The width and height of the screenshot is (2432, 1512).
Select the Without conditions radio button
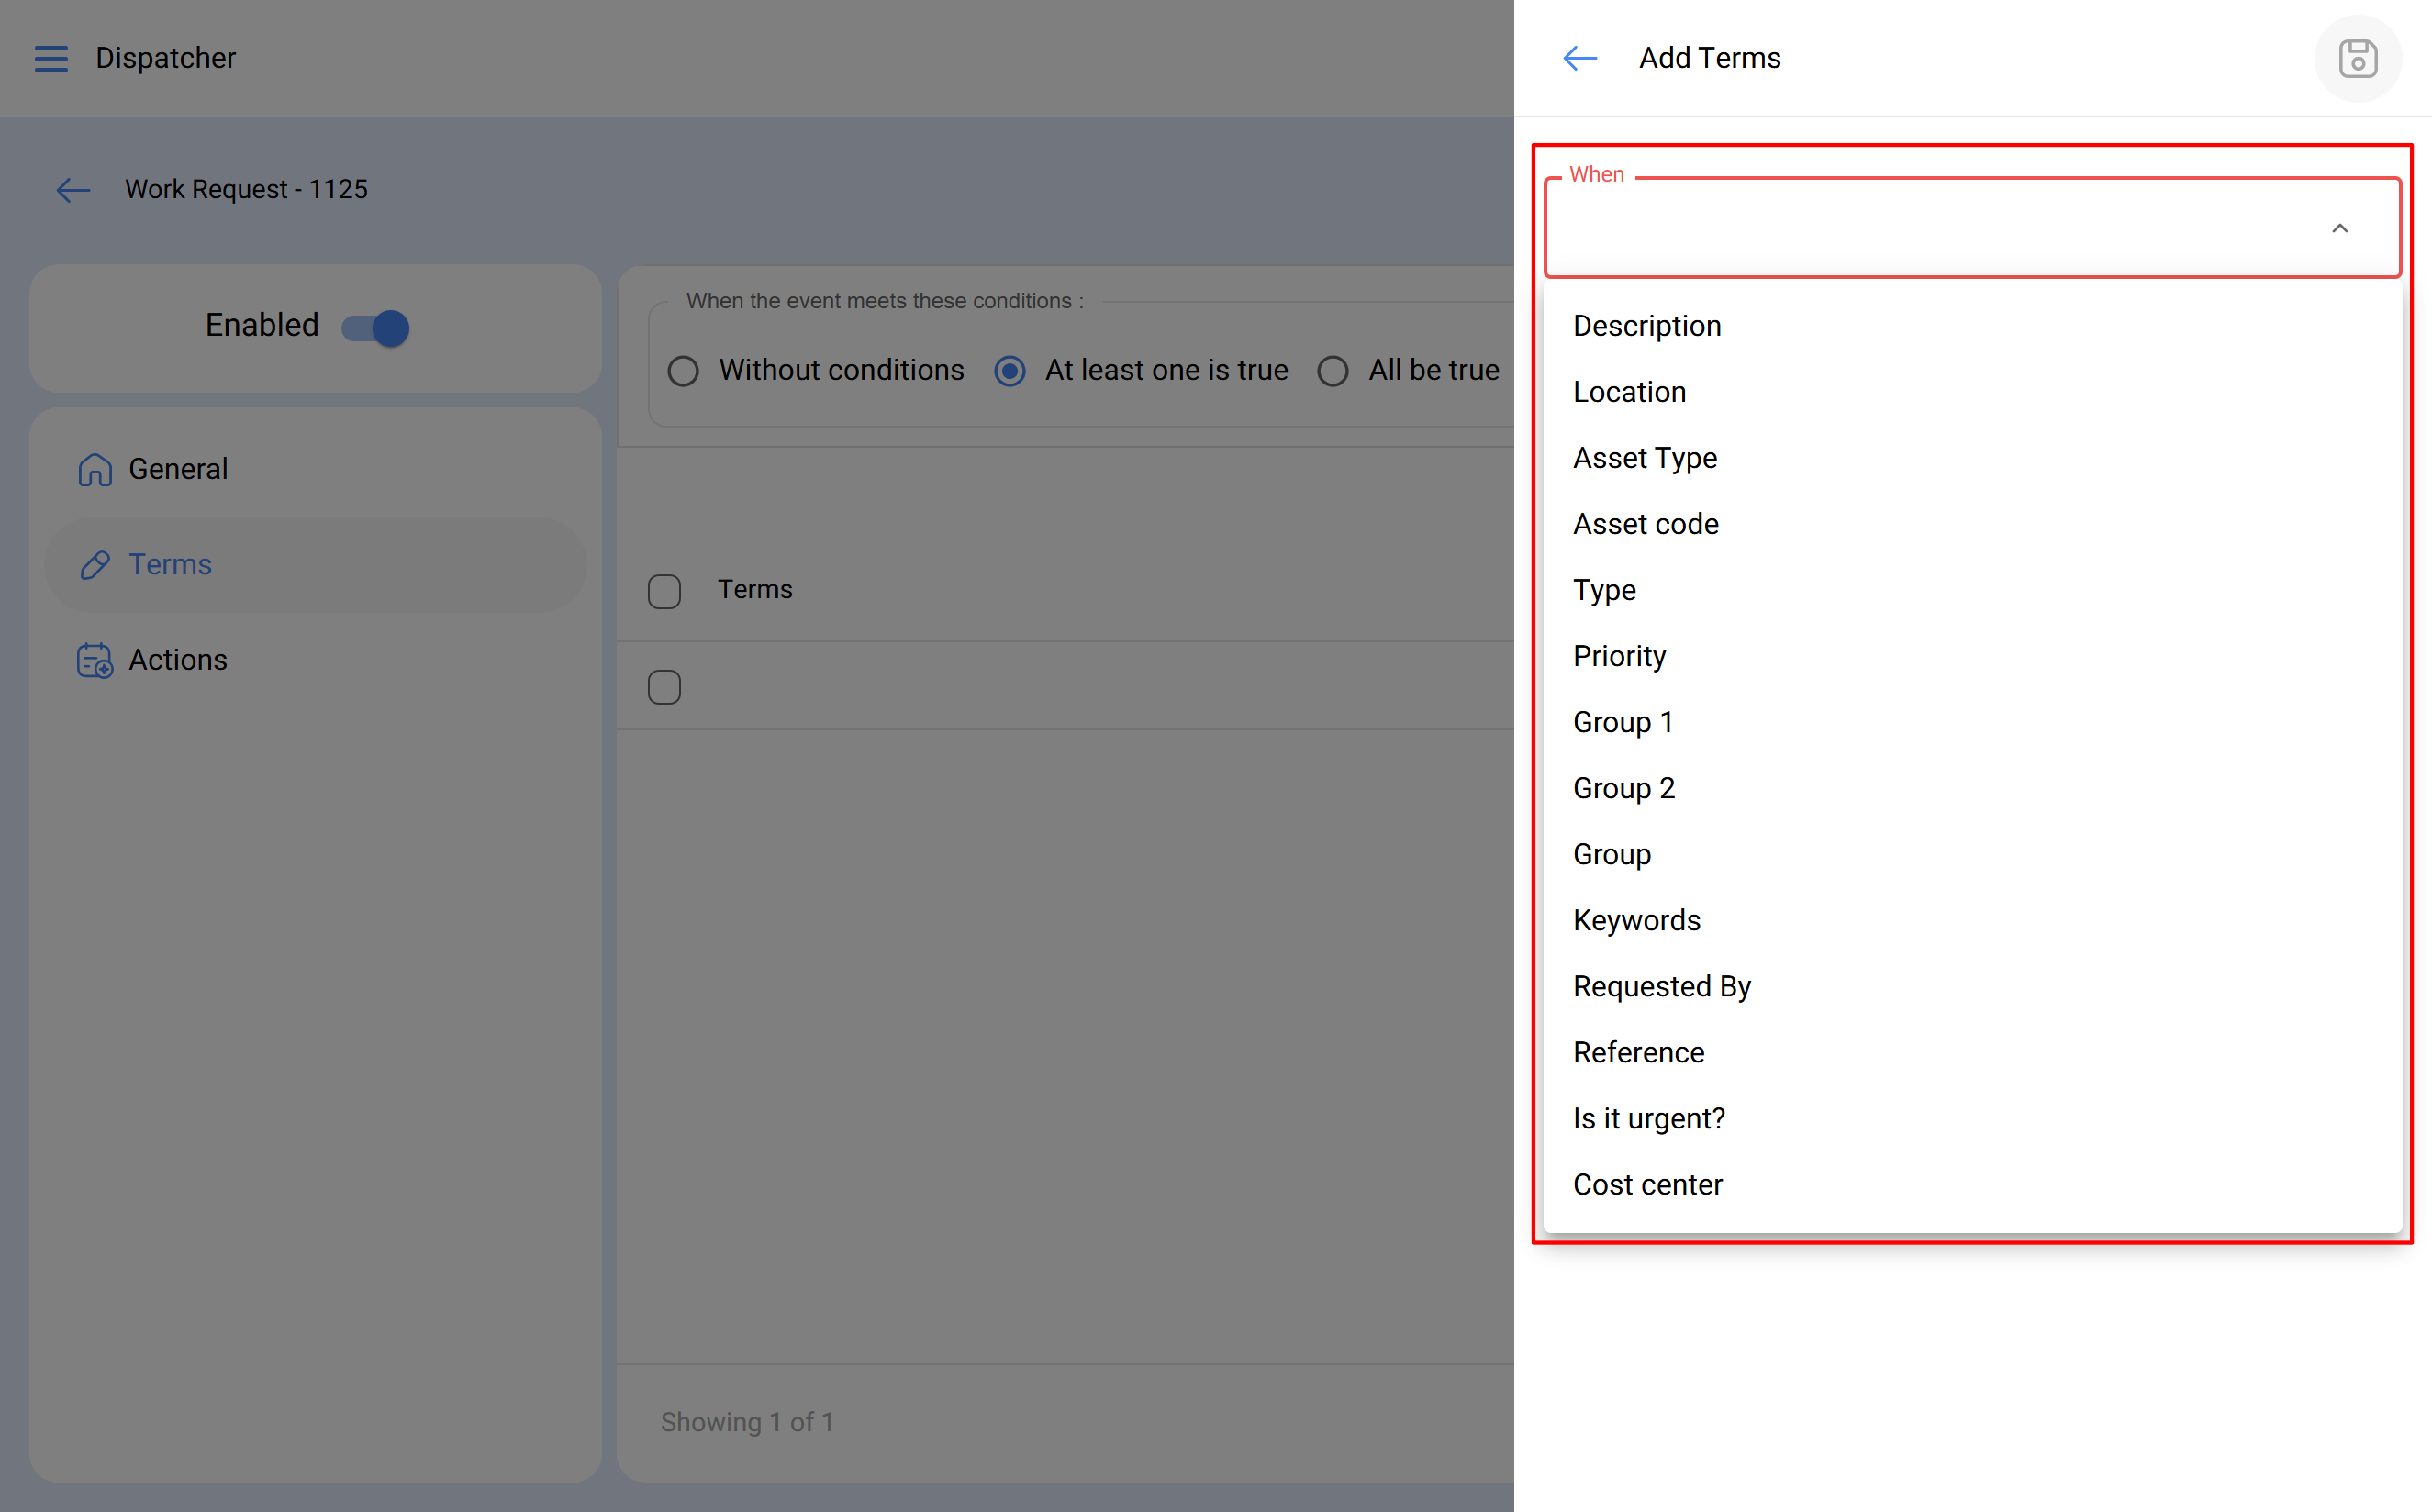click(x=683, y=371)
